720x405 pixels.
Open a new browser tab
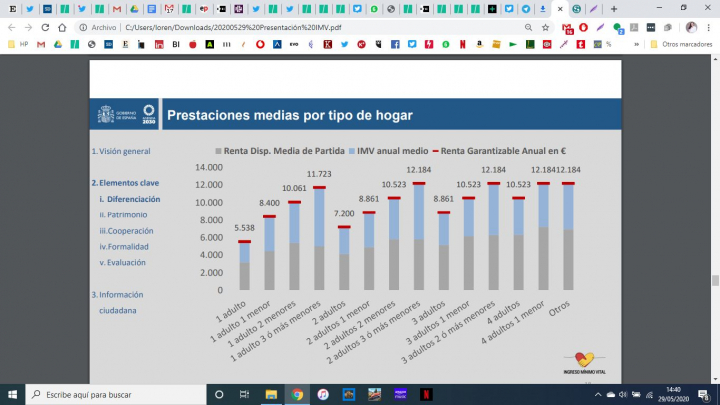[x=613, y=8]
